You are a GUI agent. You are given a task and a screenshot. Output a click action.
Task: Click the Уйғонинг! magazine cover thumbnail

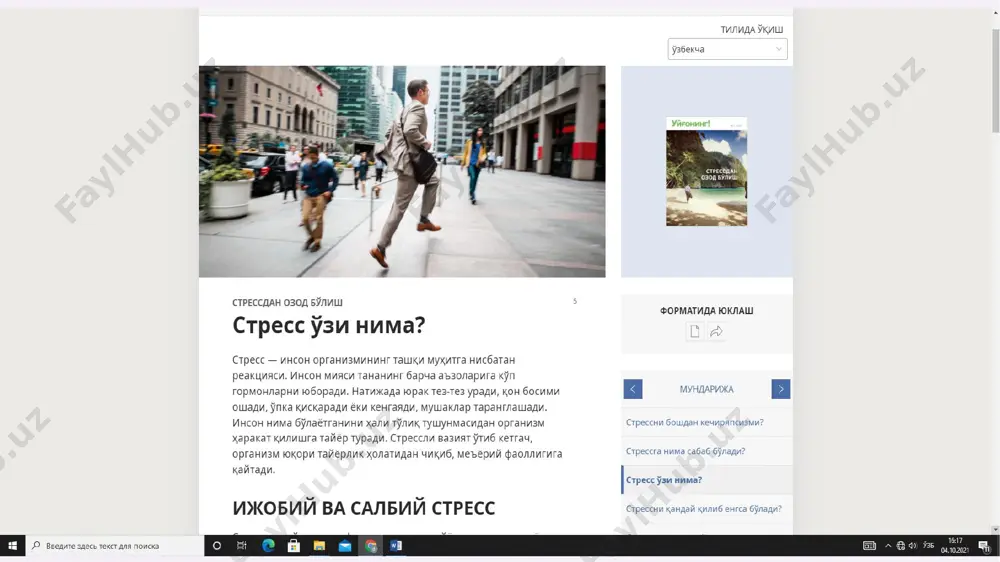click(707, 172)
